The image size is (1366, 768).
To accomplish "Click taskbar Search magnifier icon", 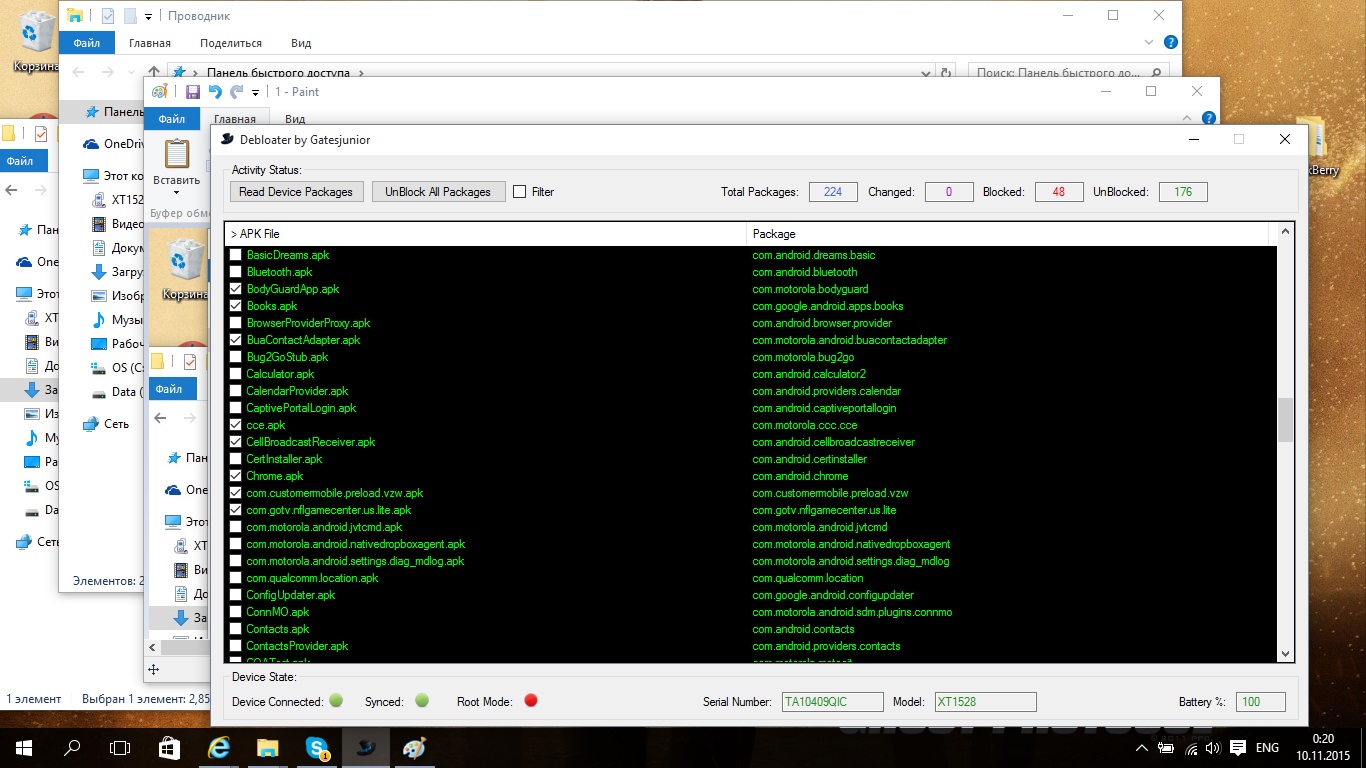I will 72,747.
